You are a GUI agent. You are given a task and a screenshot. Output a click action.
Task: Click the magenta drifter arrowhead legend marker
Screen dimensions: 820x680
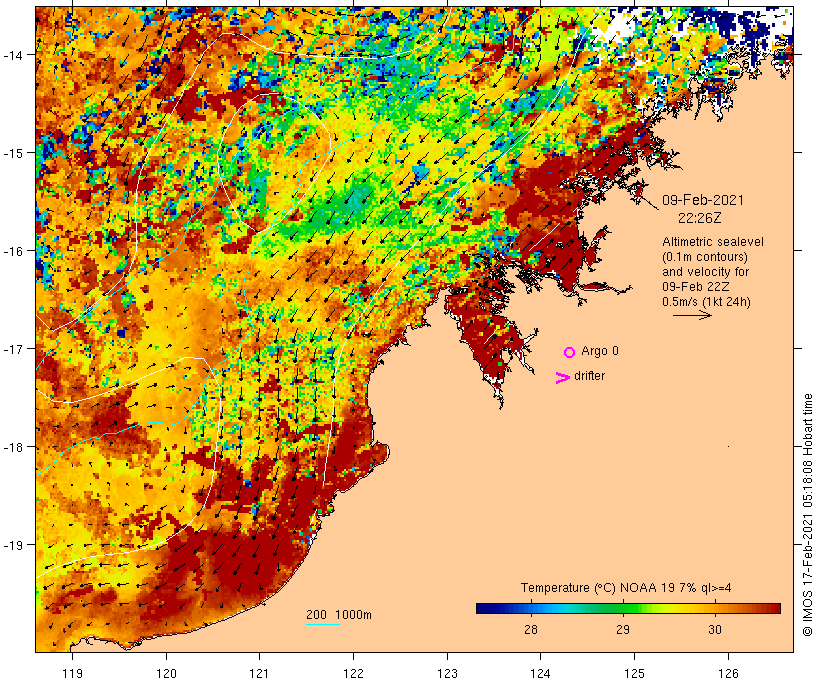(x=562, y=378)
